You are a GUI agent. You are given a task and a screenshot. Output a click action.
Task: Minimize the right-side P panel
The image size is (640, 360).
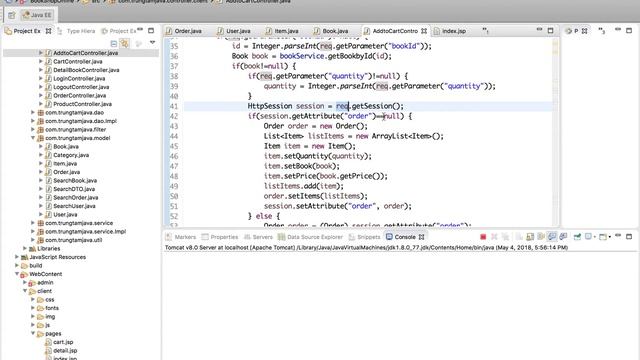click(x=618, y=30)
